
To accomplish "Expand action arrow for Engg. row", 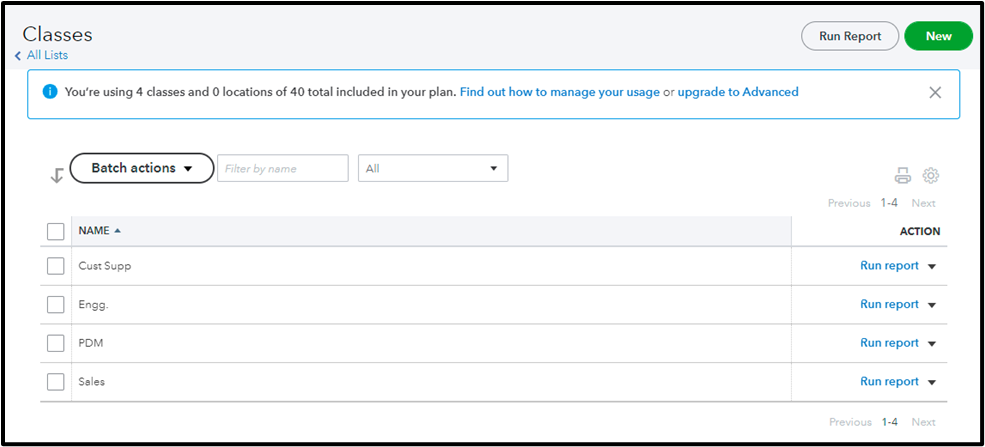I will pos(932,305).
